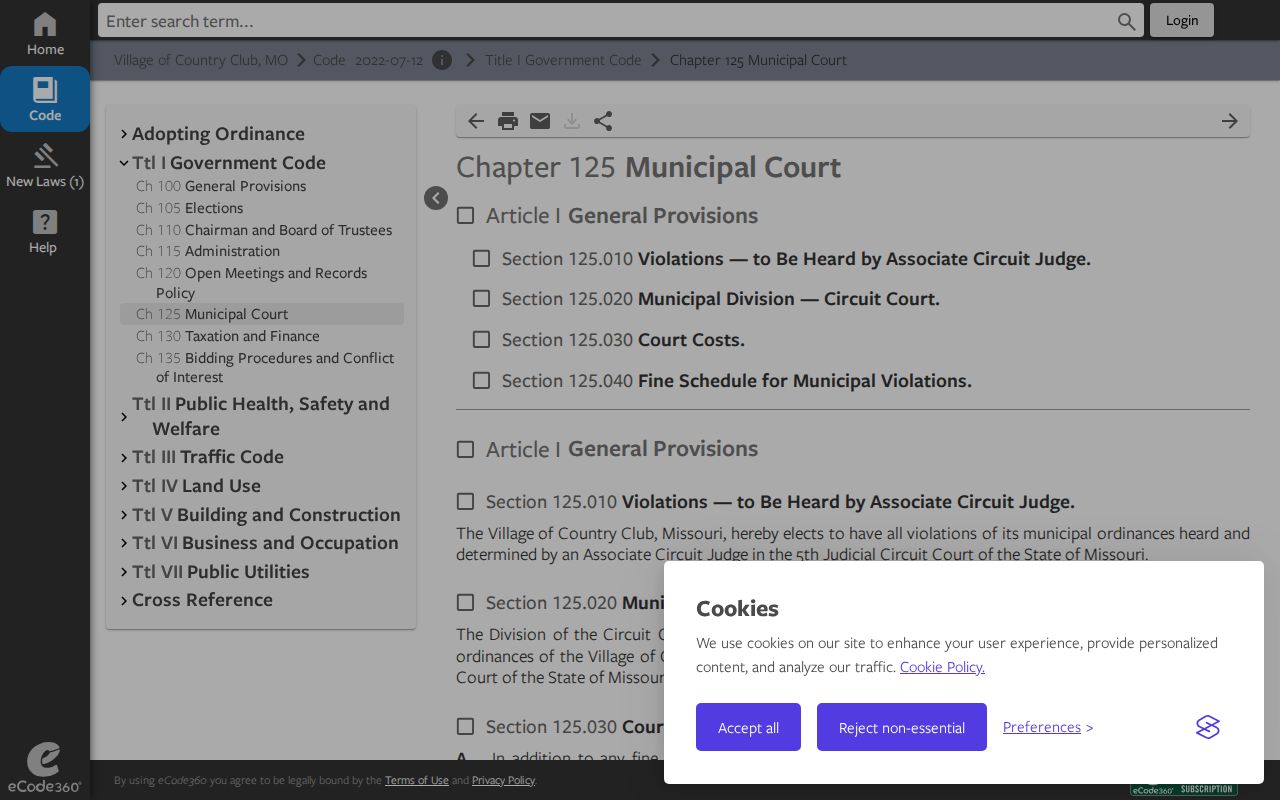Check Section 125.030 Court Costs in outline
Viewport: 1280px width, 800px height.
(x=481, y=340)
